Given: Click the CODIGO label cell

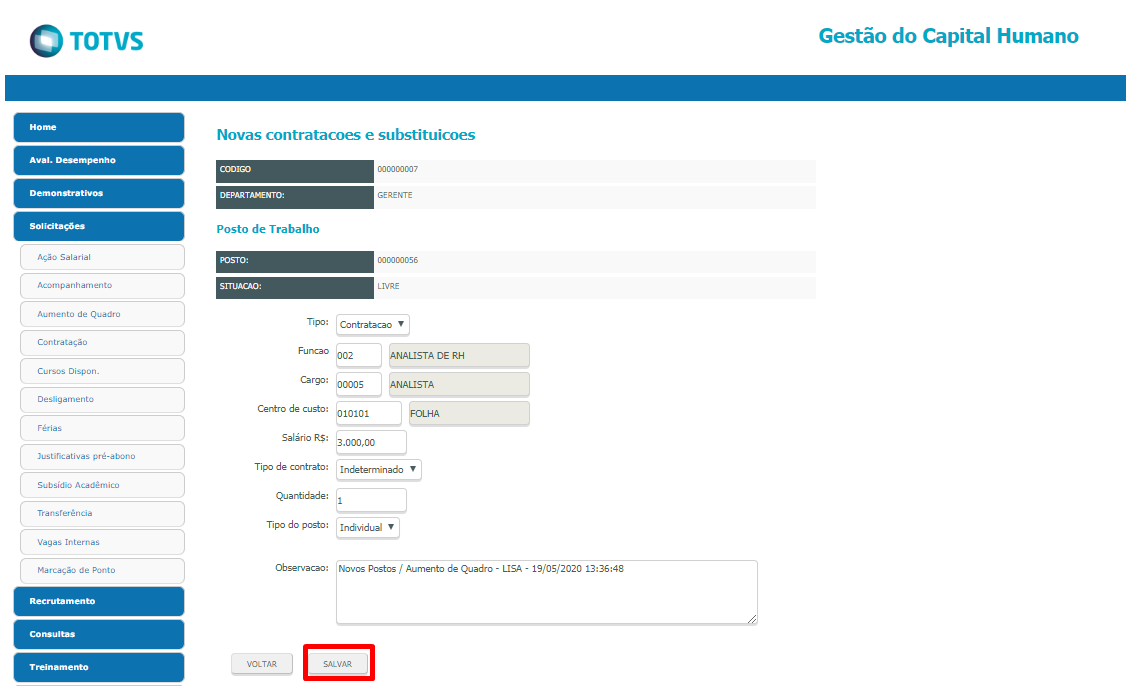Looking at the screenshot, I should click(x=294, y=171).
